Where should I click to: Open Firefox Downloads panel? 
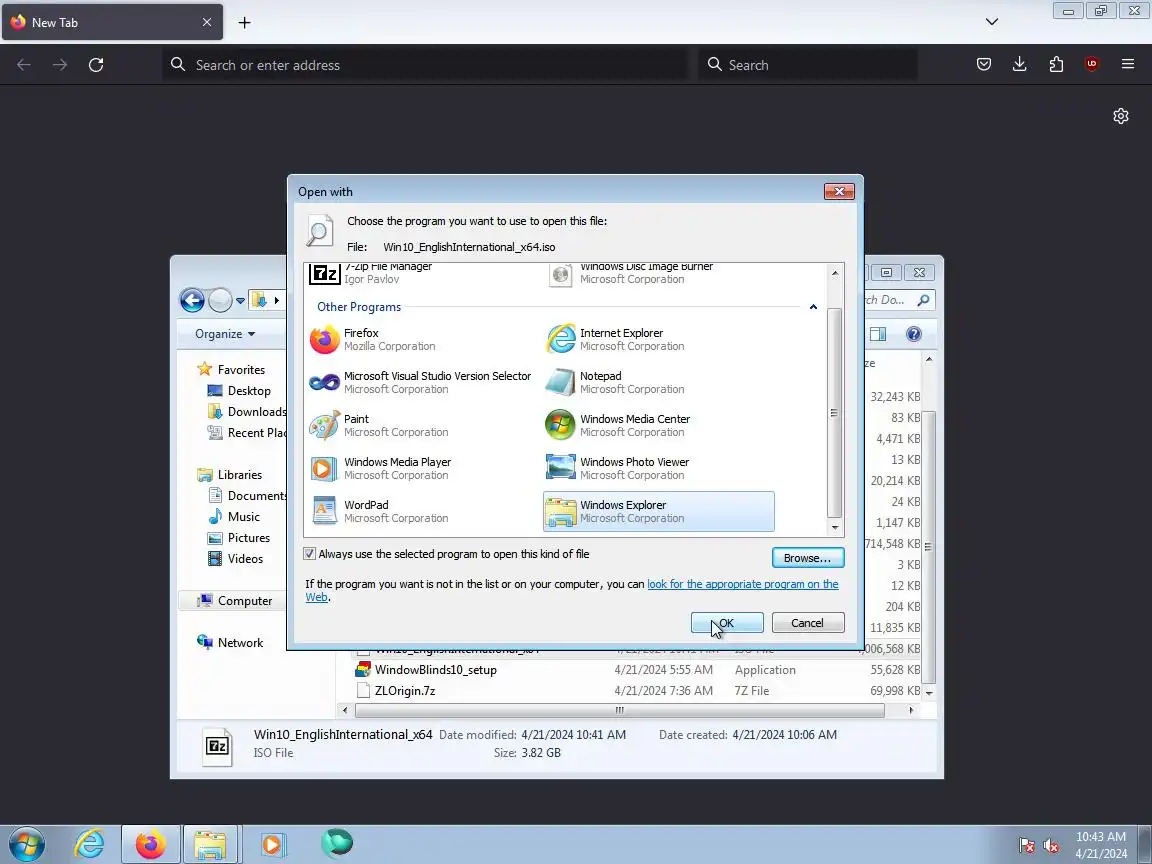click(1020, 65)
